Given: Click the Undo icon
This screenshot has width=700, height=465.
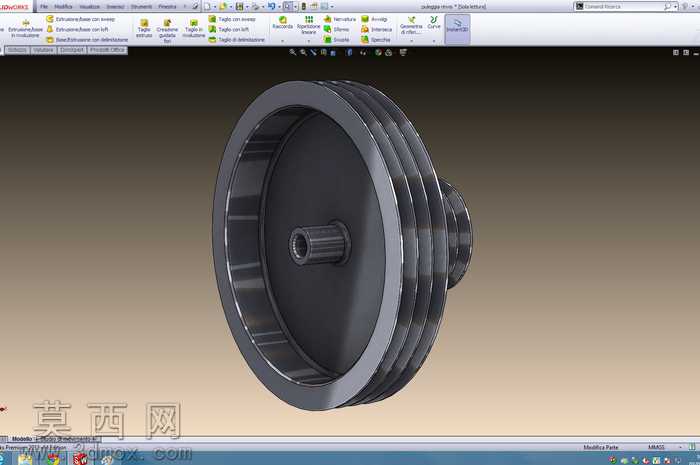Looking at the screenshot, I should coord(271,7).
